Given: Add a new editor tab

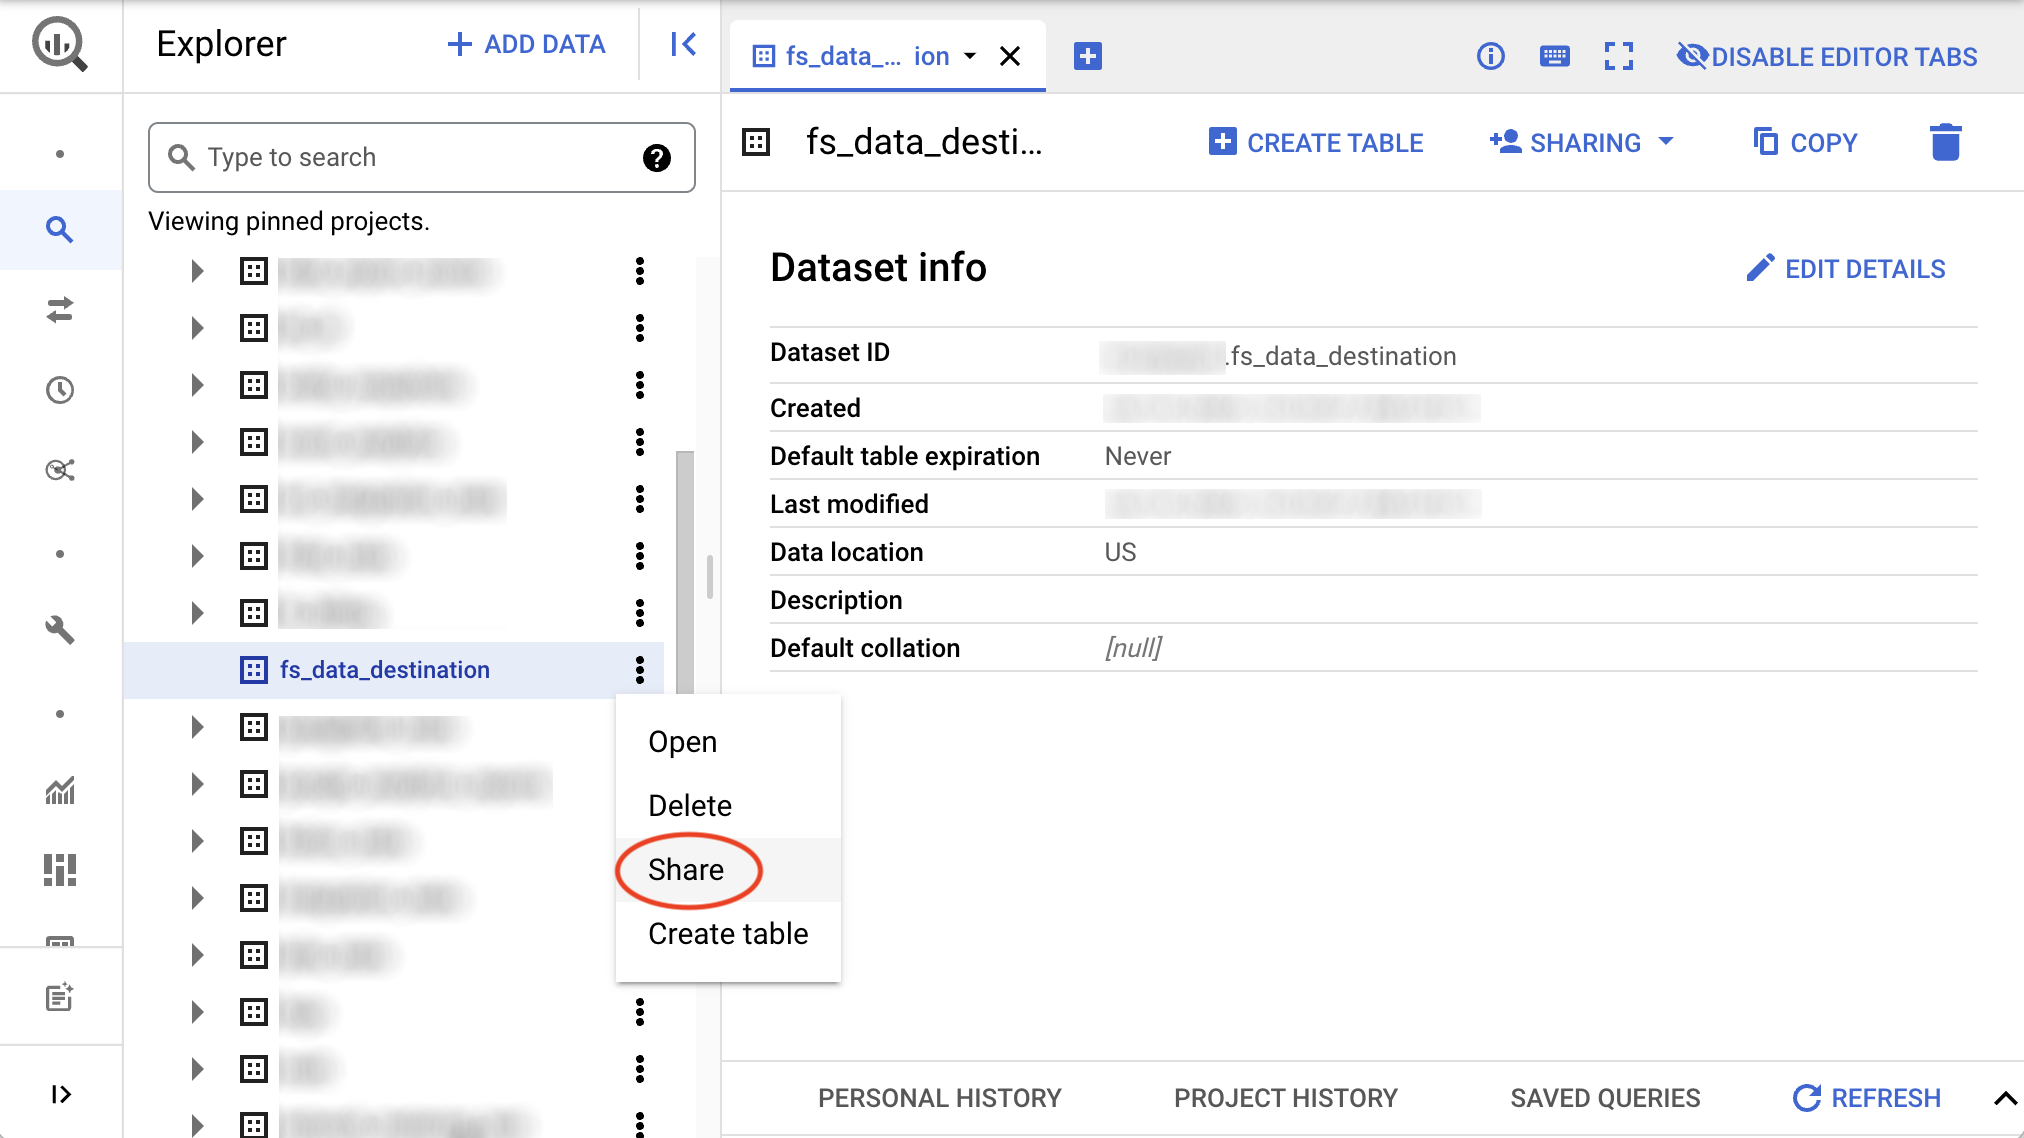Looking at the screenshot, I should pos(1088,56).
